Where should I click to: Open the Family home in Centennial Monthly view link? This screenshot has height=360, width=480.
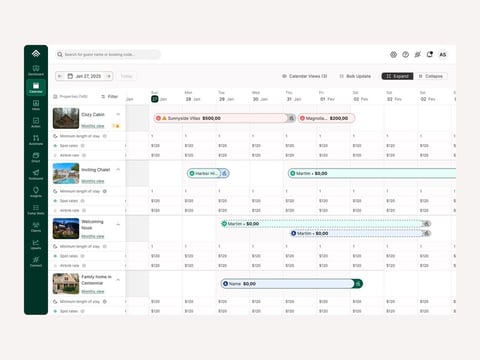93,291
